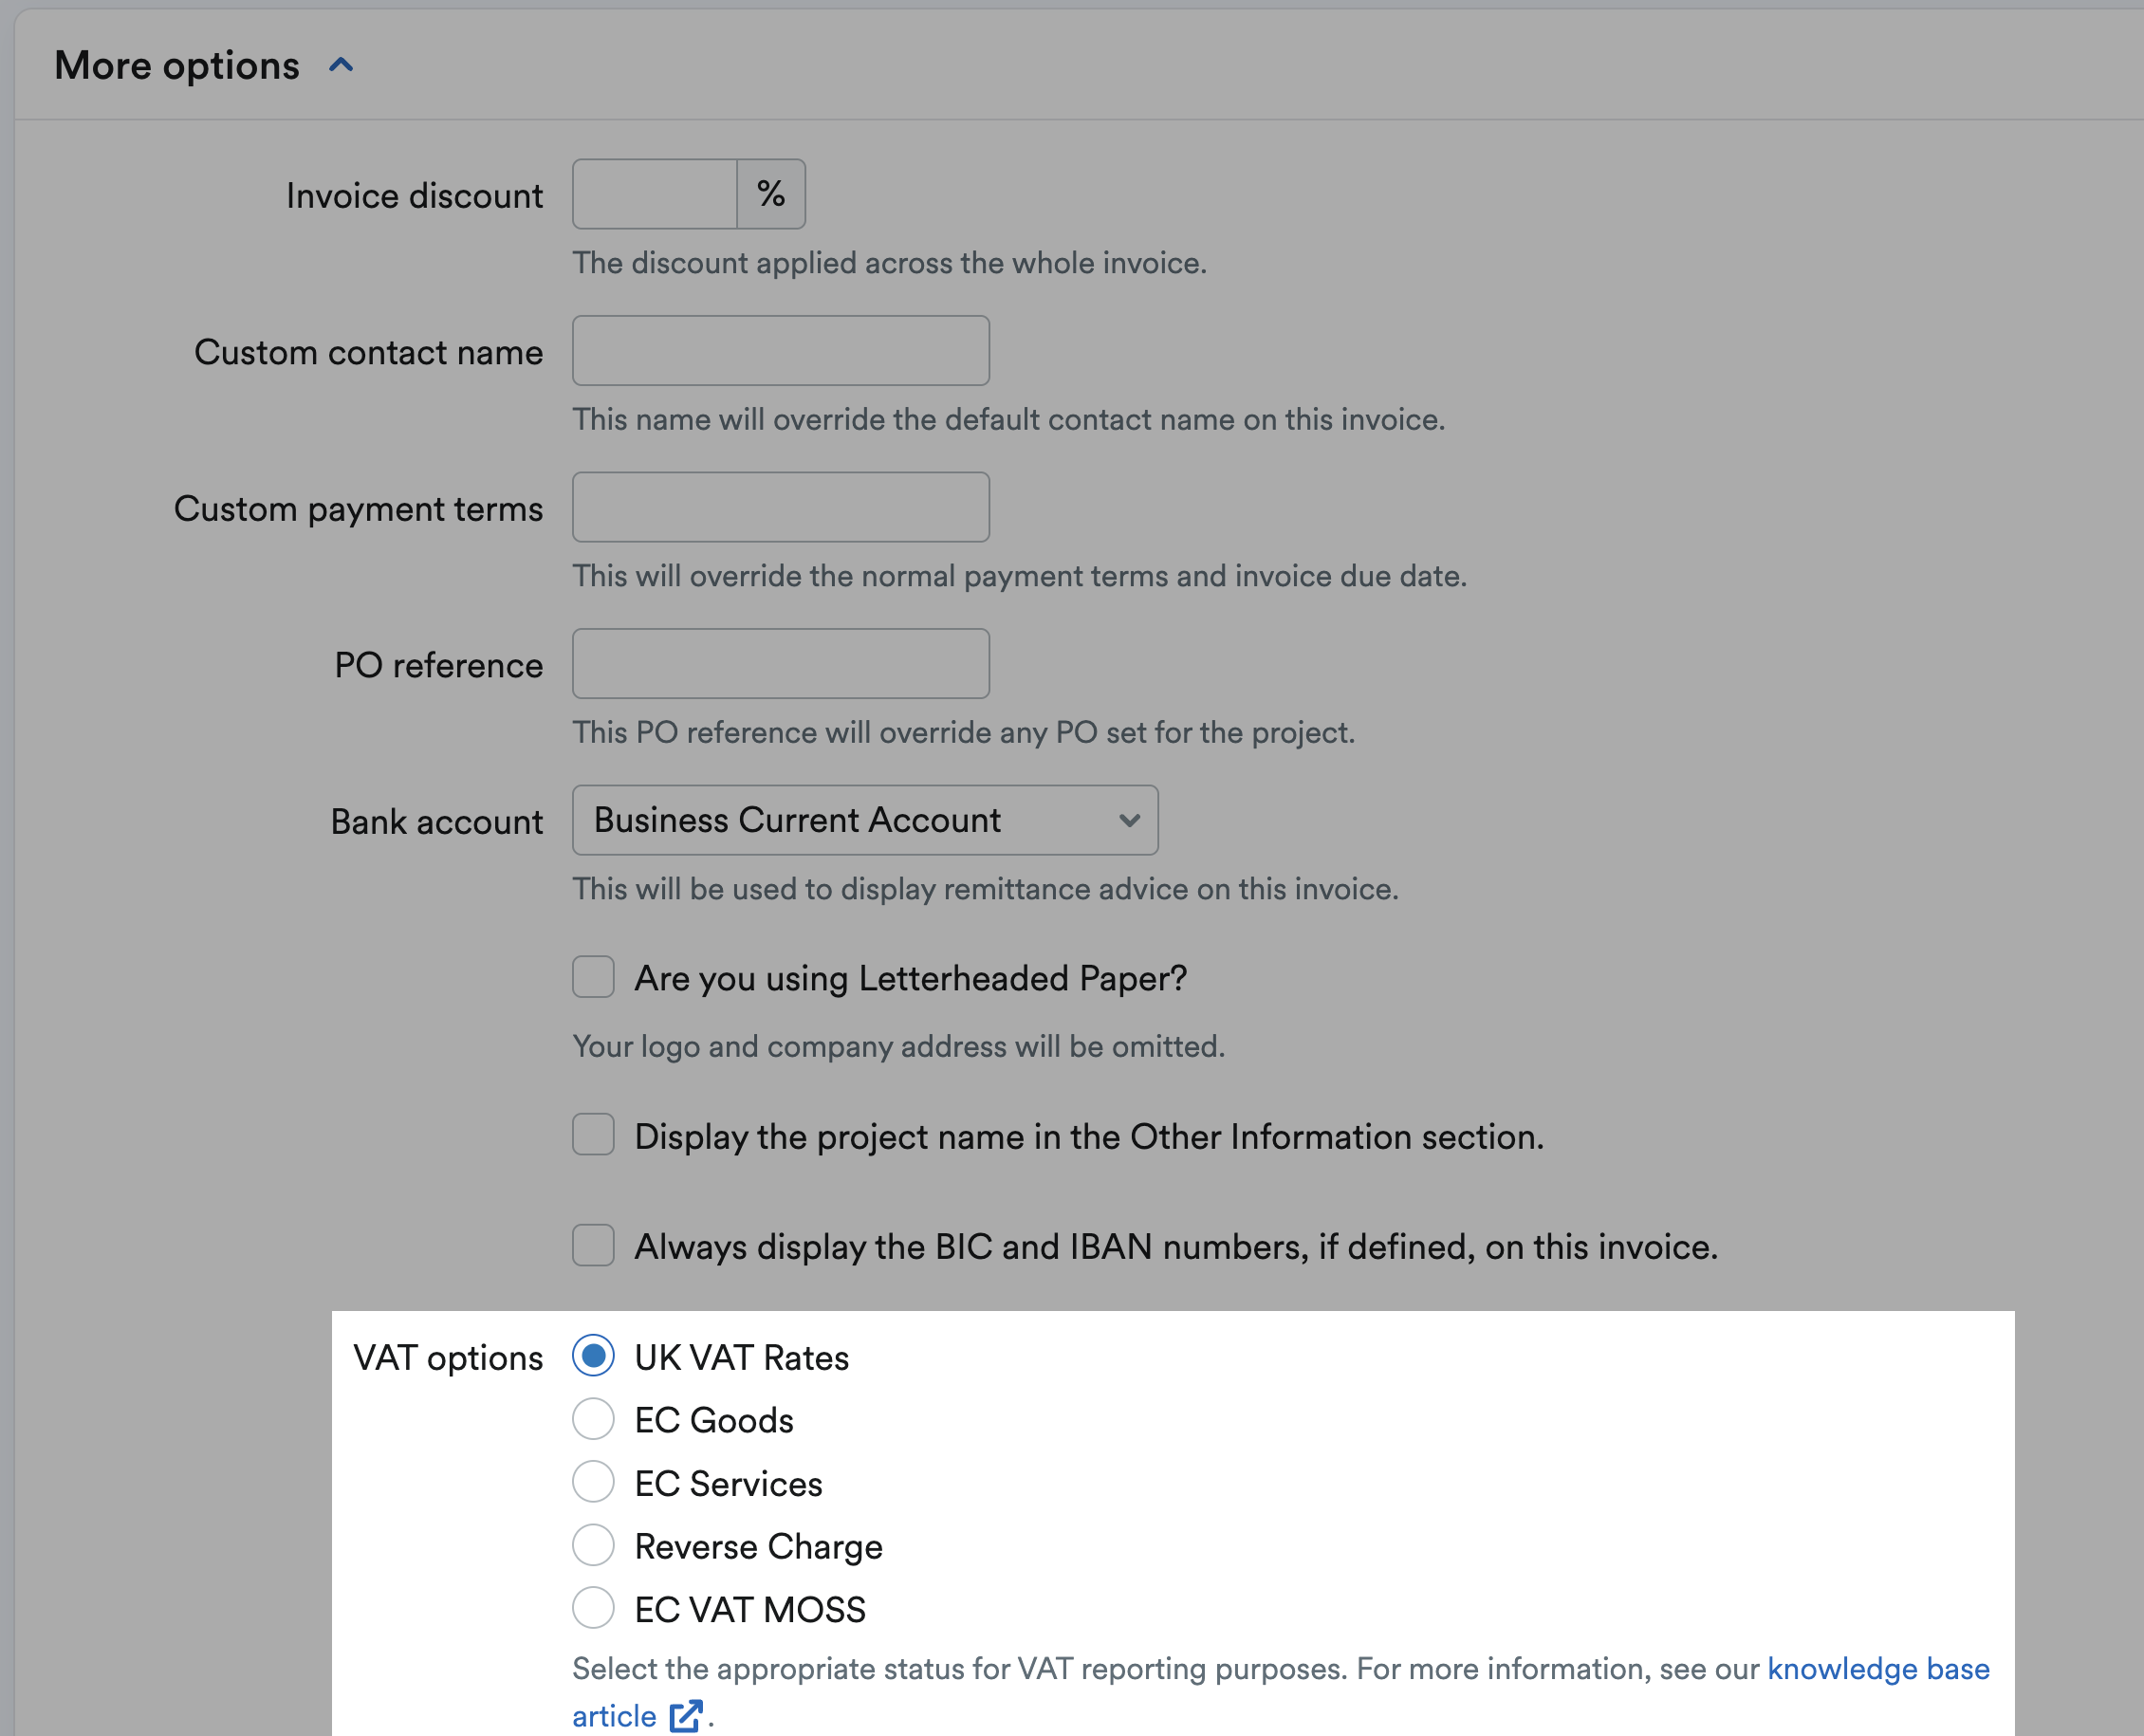
Task: Click the 'Reverse Charge' label text
Action: click(759, 1547)
